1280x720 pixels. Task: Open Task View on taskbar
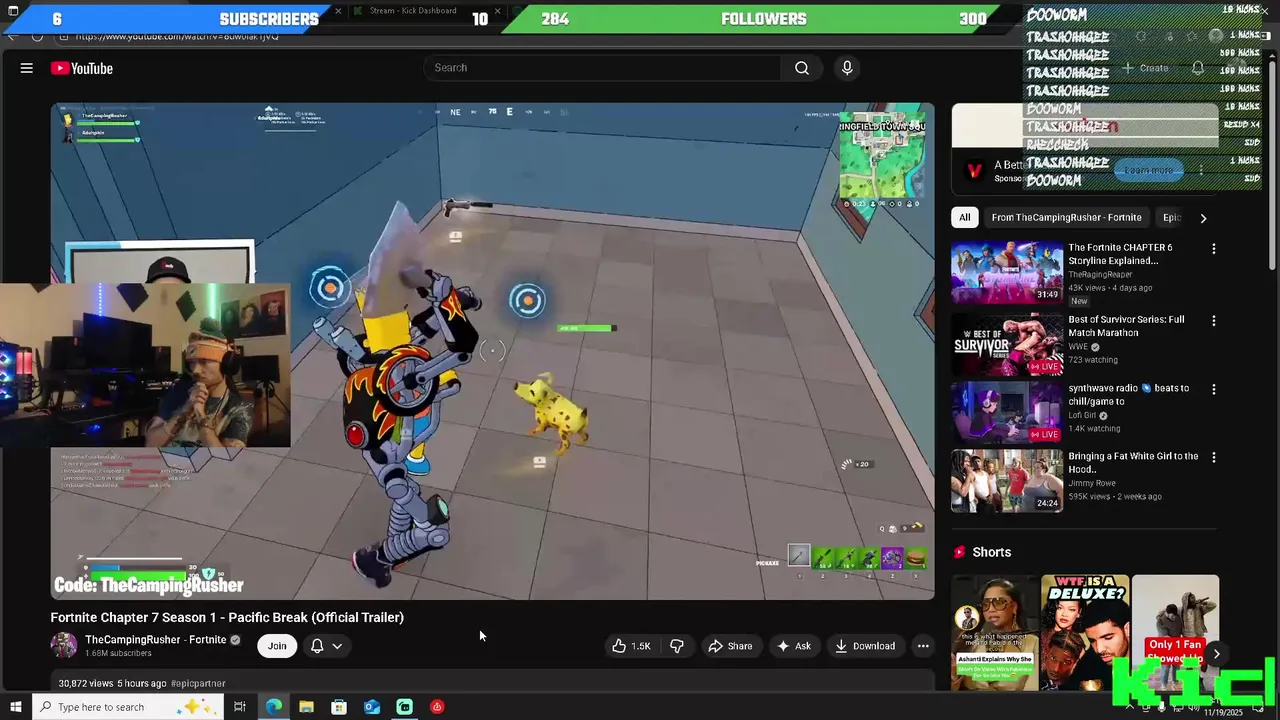point(240,707)
